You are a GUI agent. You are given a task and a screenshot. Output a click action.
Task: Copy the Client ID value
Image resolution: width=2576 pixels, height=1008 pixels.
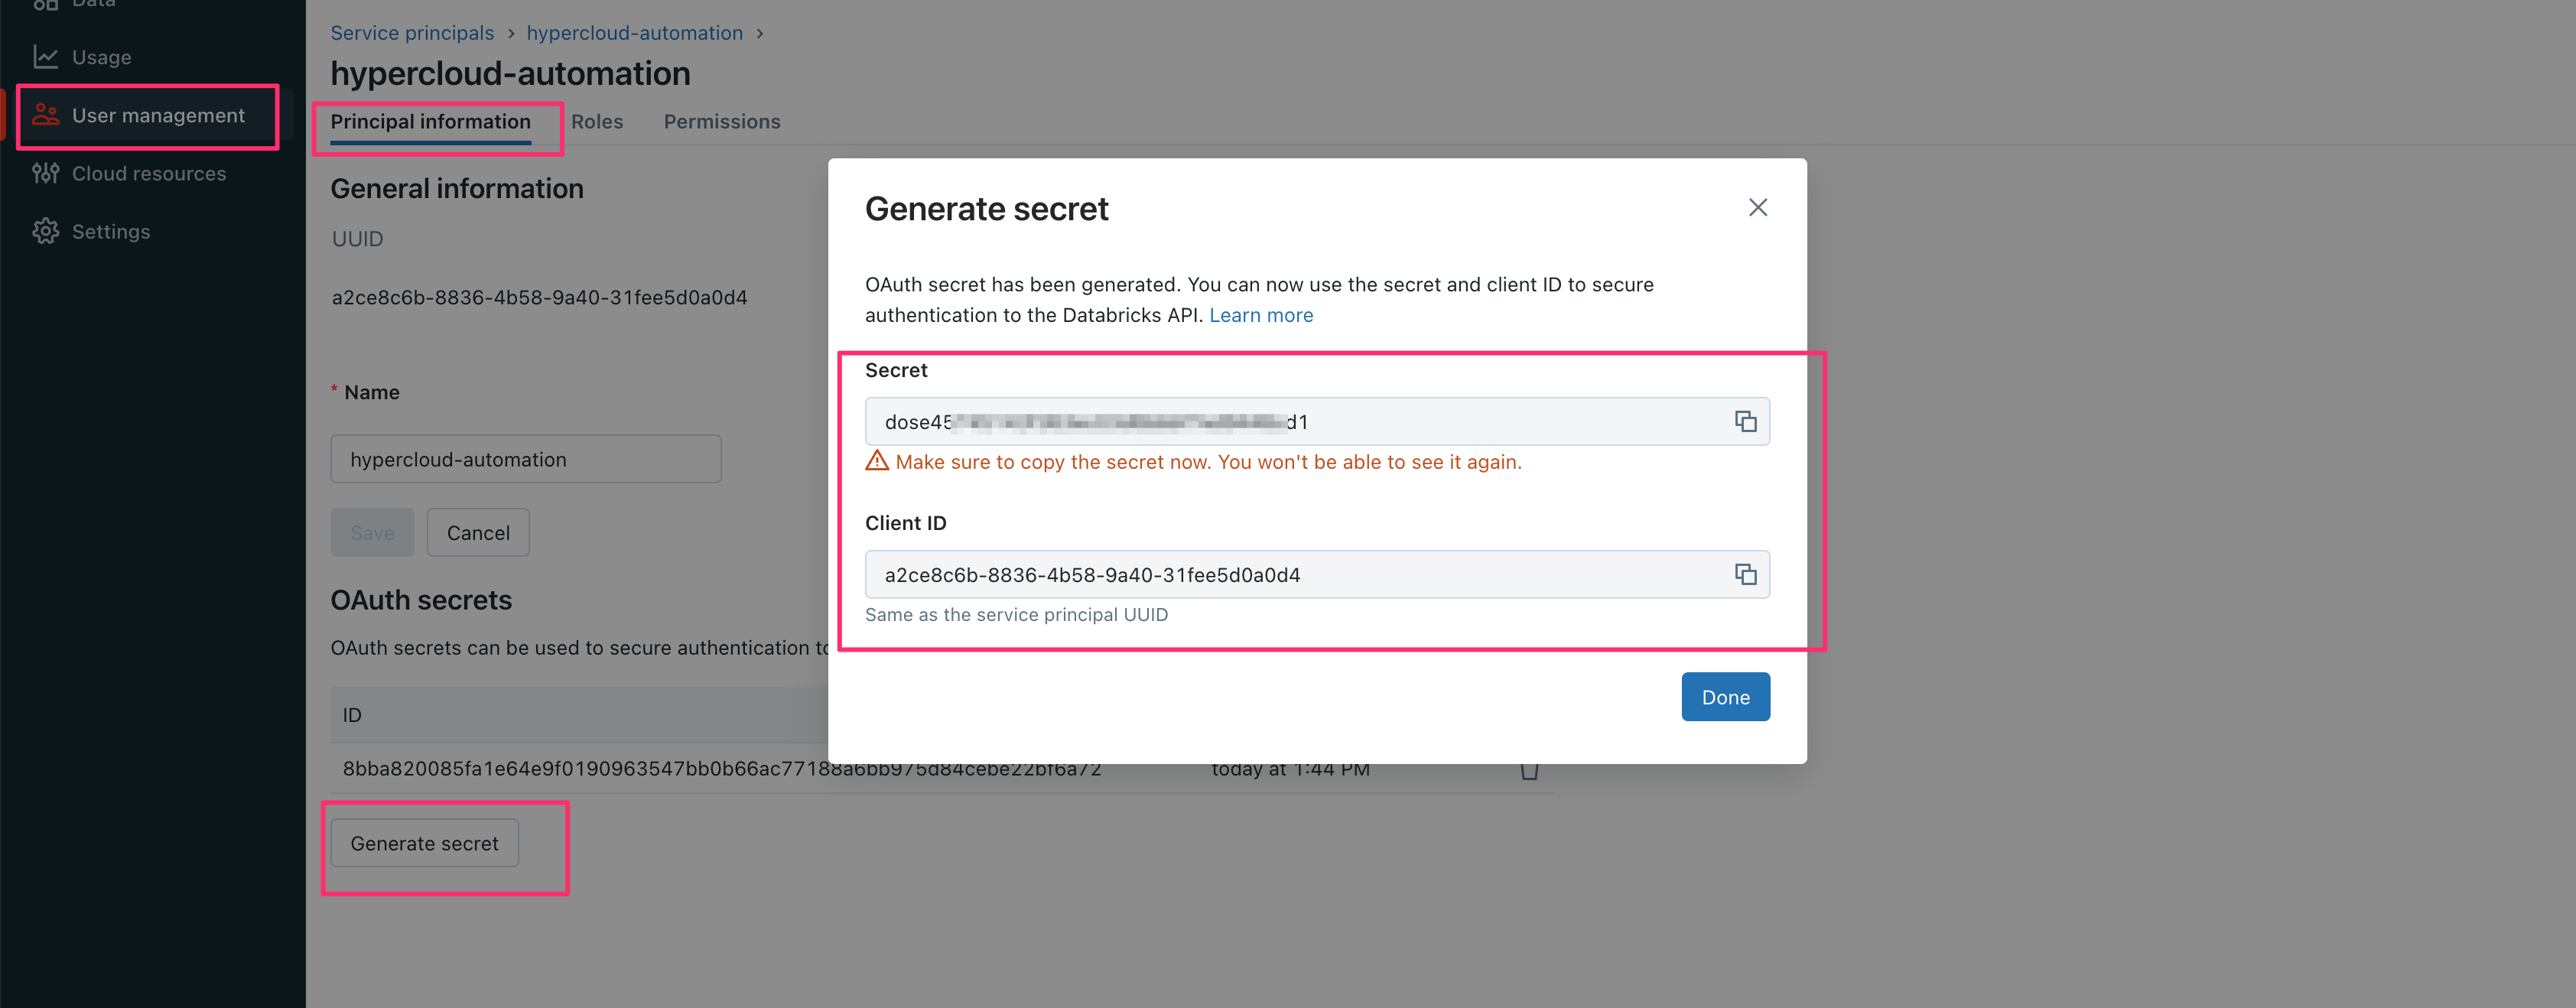(1746, 574)
